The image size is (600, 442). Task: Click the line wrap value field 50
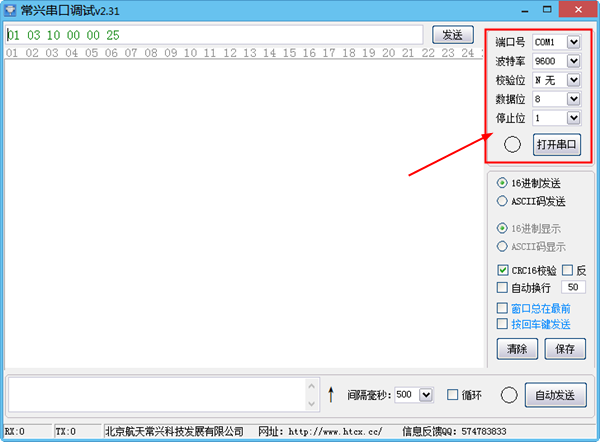(573, 287)
